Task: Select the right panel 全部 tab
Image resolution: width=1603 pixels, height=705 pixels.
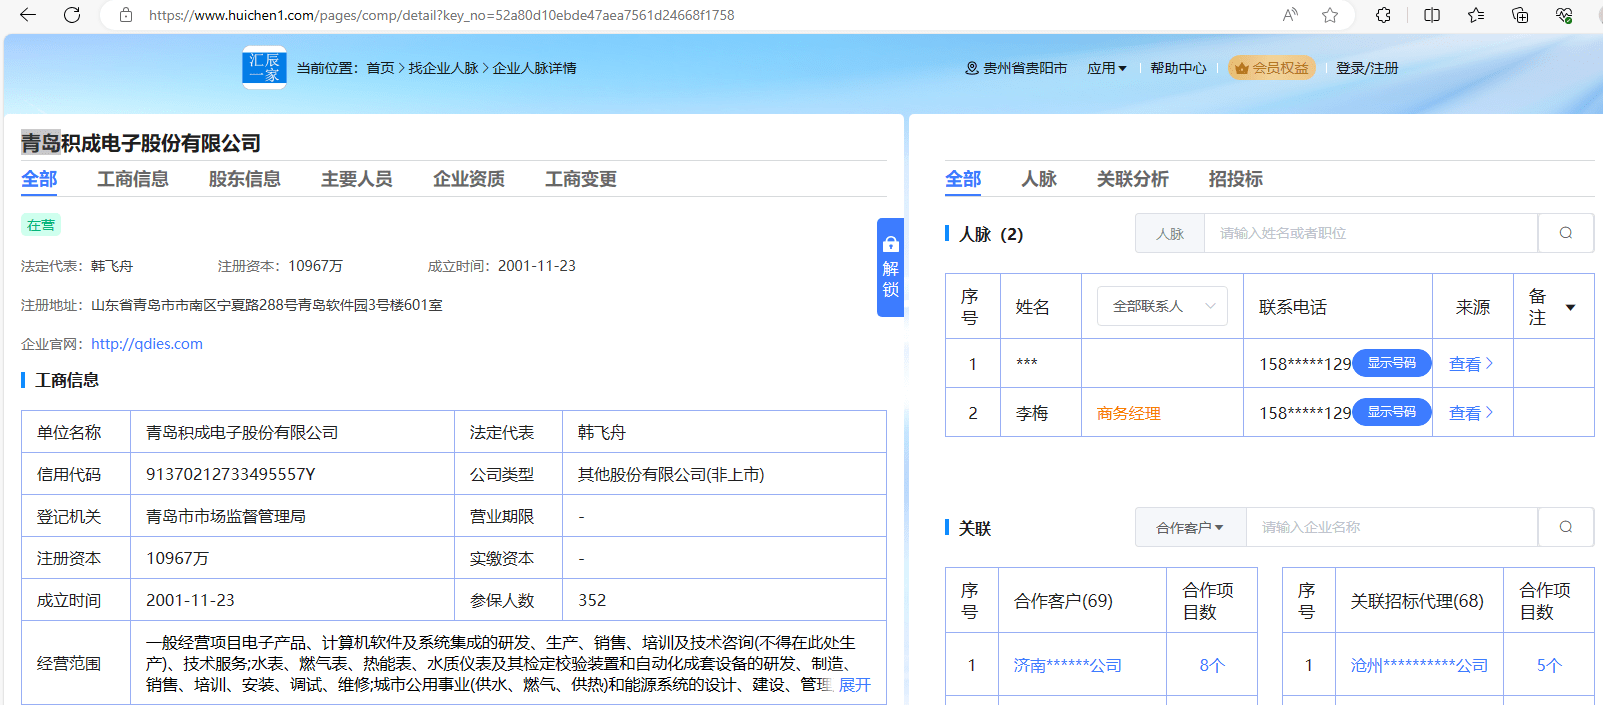Action: coord(963,179)
